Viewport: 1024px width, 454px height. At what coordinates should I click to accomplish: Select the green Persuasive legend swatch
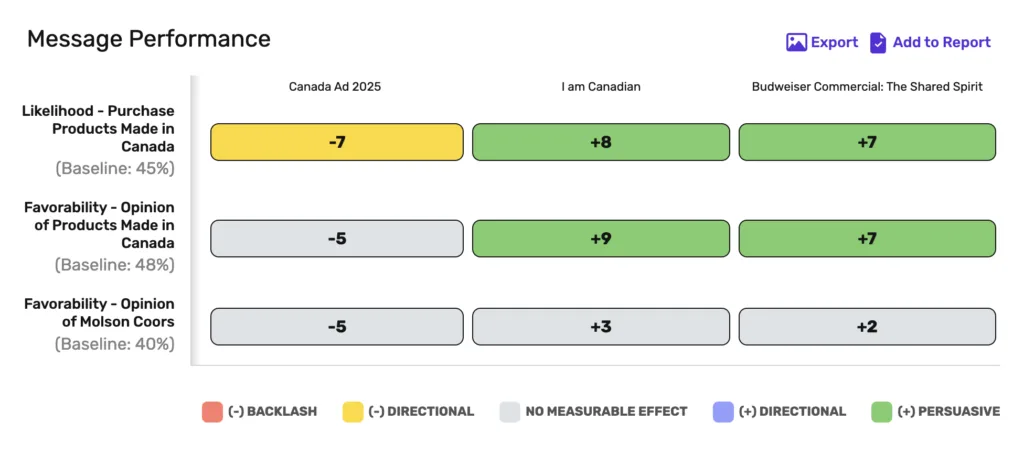(882, 412)
